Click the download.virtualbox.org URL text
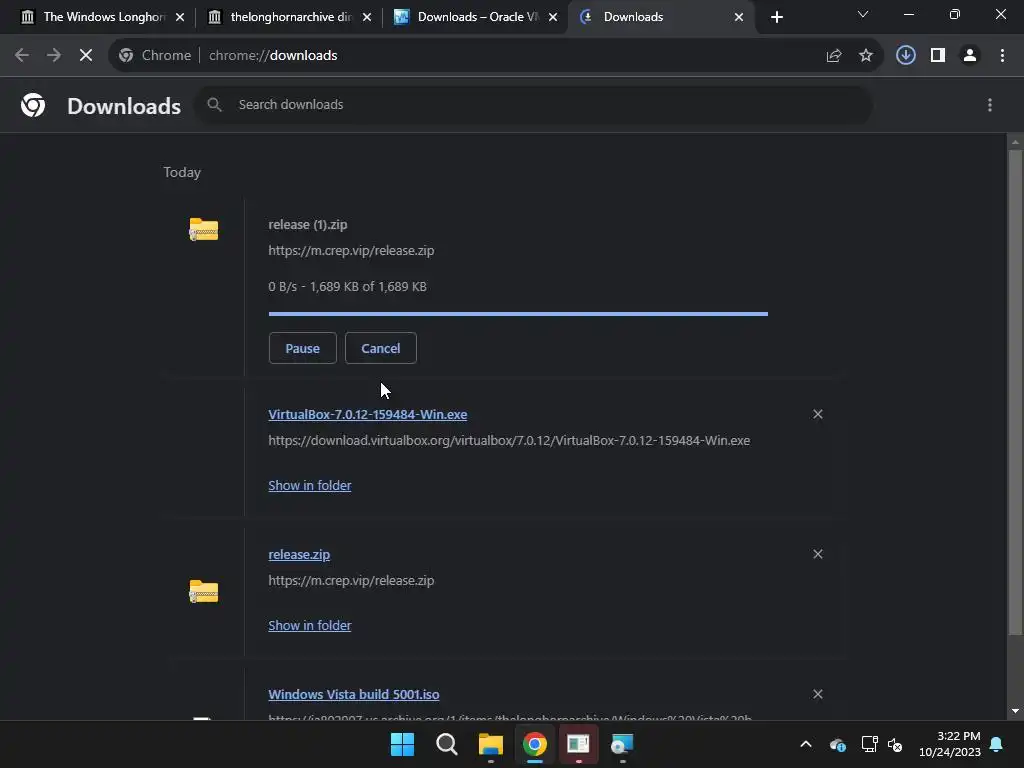This screenshot has width=1024, height=768. click(x=509, y=440)
